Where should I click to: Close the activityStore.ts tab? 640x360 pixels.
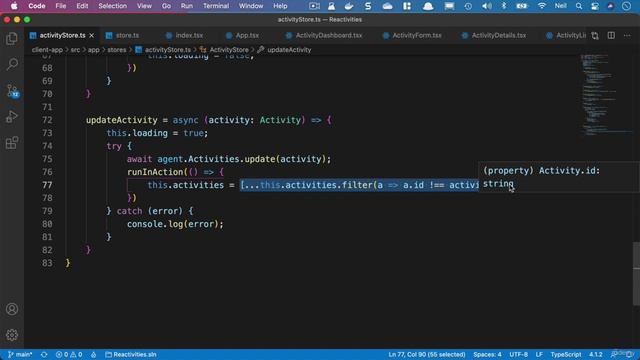coord(92,36)
